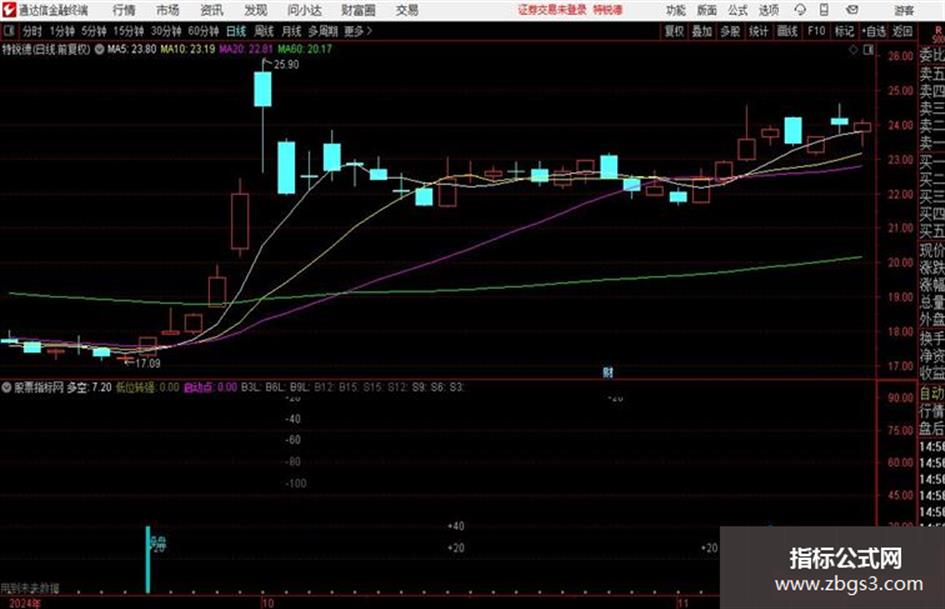Open the 功能 menu
945x609 pixels.
coord(676,10)
